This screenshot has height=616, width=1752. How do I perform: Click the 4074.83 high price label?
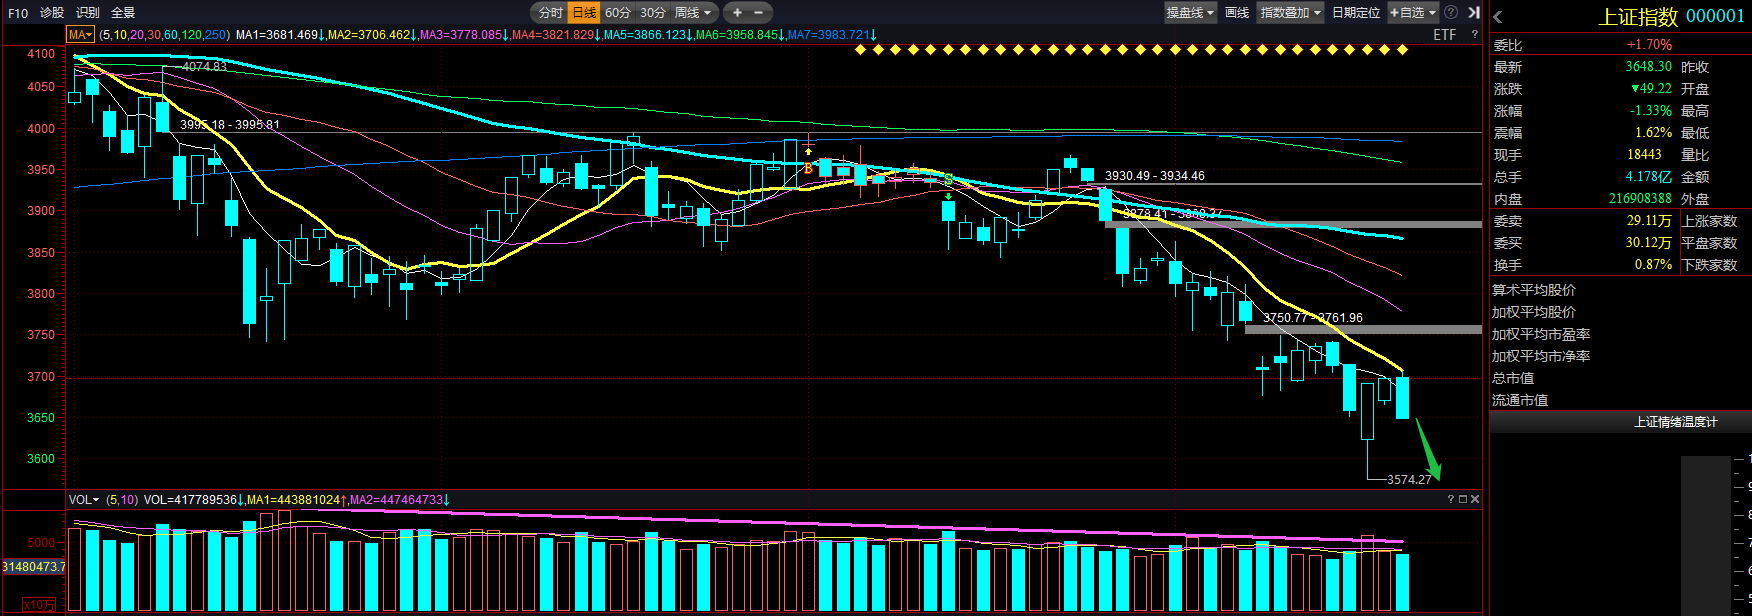(204, 67)
